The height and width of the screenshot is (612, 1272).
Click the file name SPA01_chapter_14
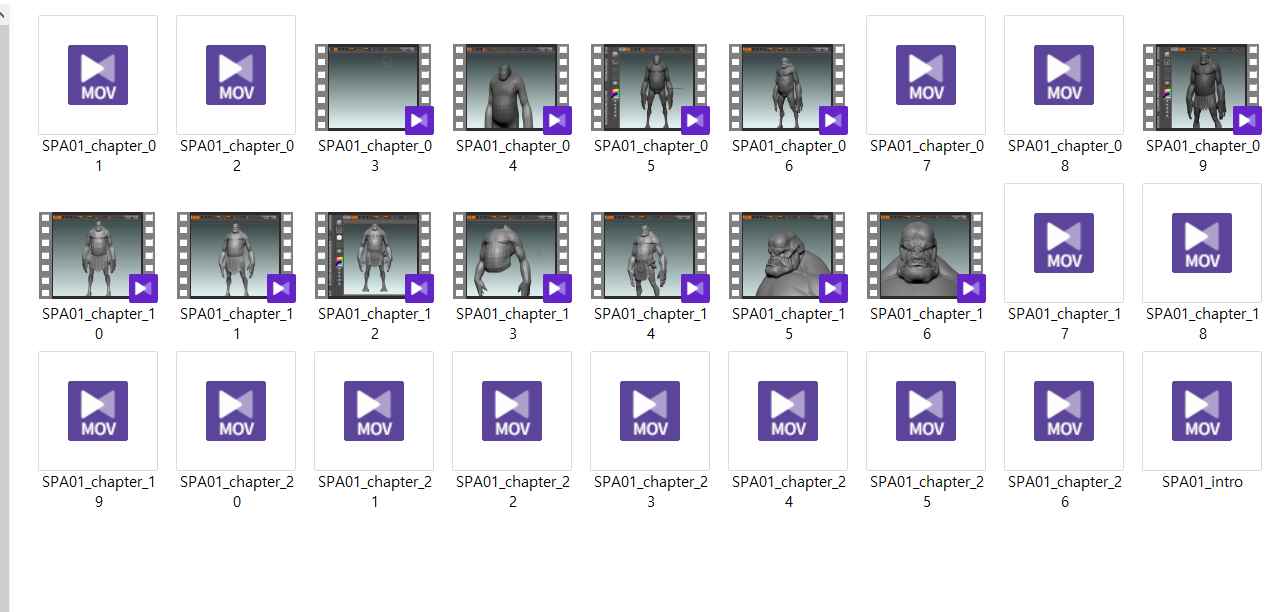pyautogui.click(x=650, y=324)
